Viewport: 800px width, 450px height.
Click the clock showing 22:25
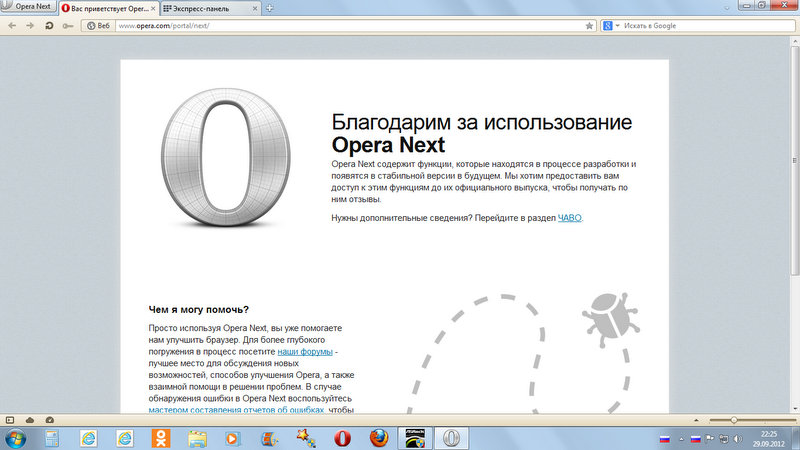[768, 439]
